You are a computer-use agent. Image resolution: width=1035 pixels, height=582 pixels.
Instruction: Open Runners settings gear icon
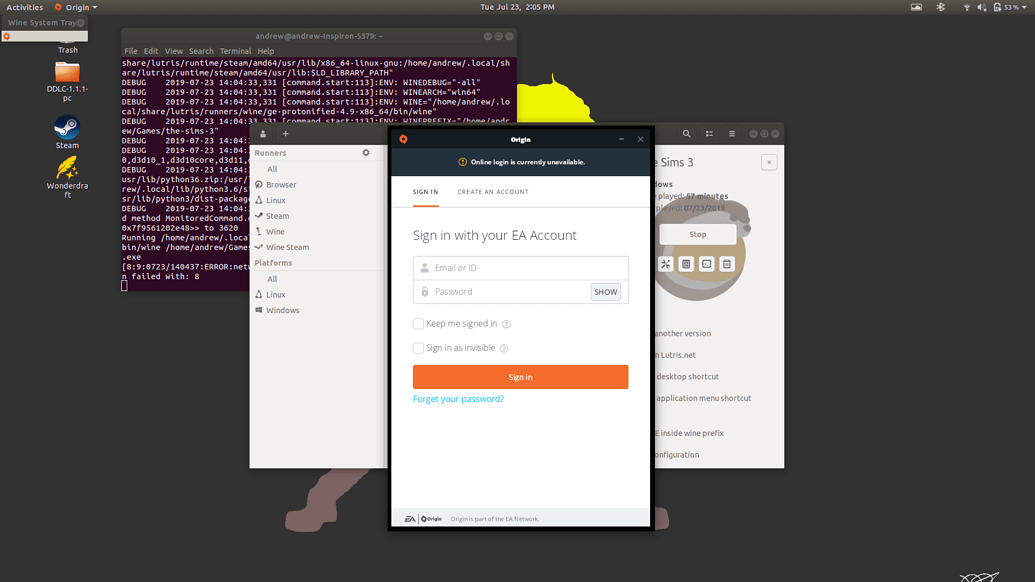click(366, 152)
